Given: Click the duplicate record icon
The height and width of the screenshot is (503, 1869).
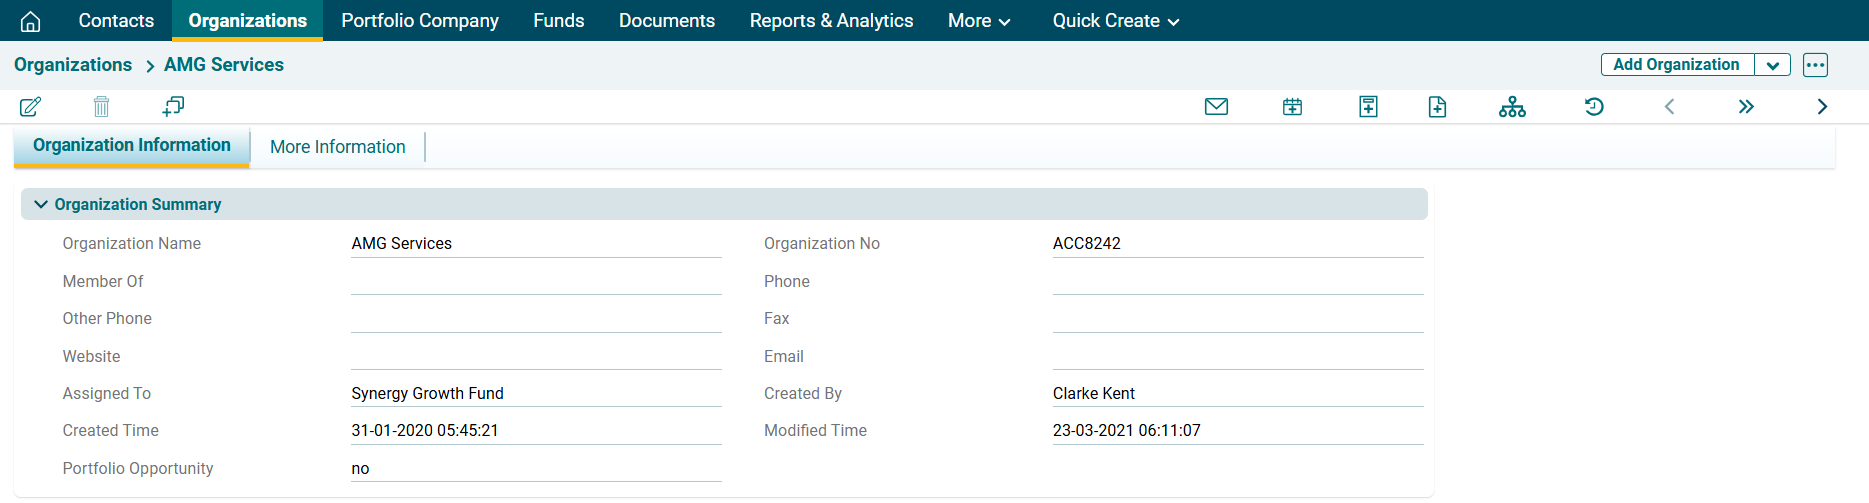Looking at the screenshot, I should 173,106.
